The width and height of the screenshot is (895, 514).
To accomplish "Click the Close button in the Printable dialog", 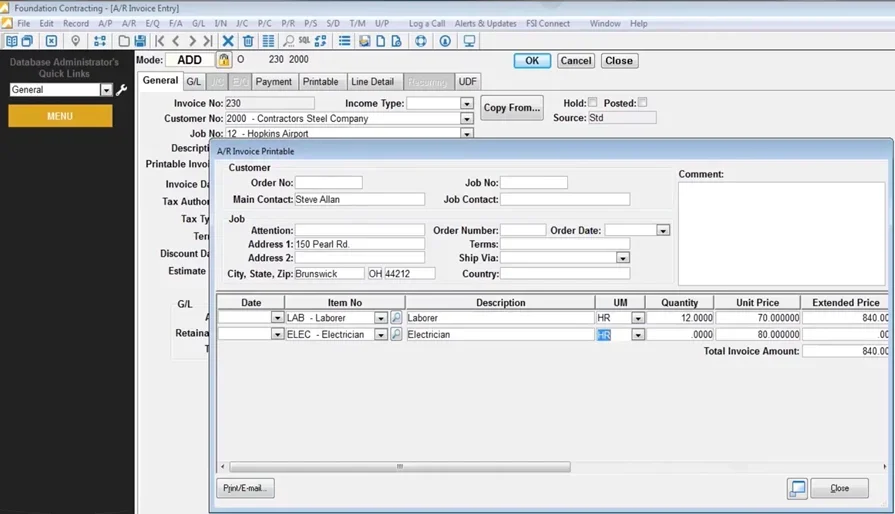I will point(839,488).
